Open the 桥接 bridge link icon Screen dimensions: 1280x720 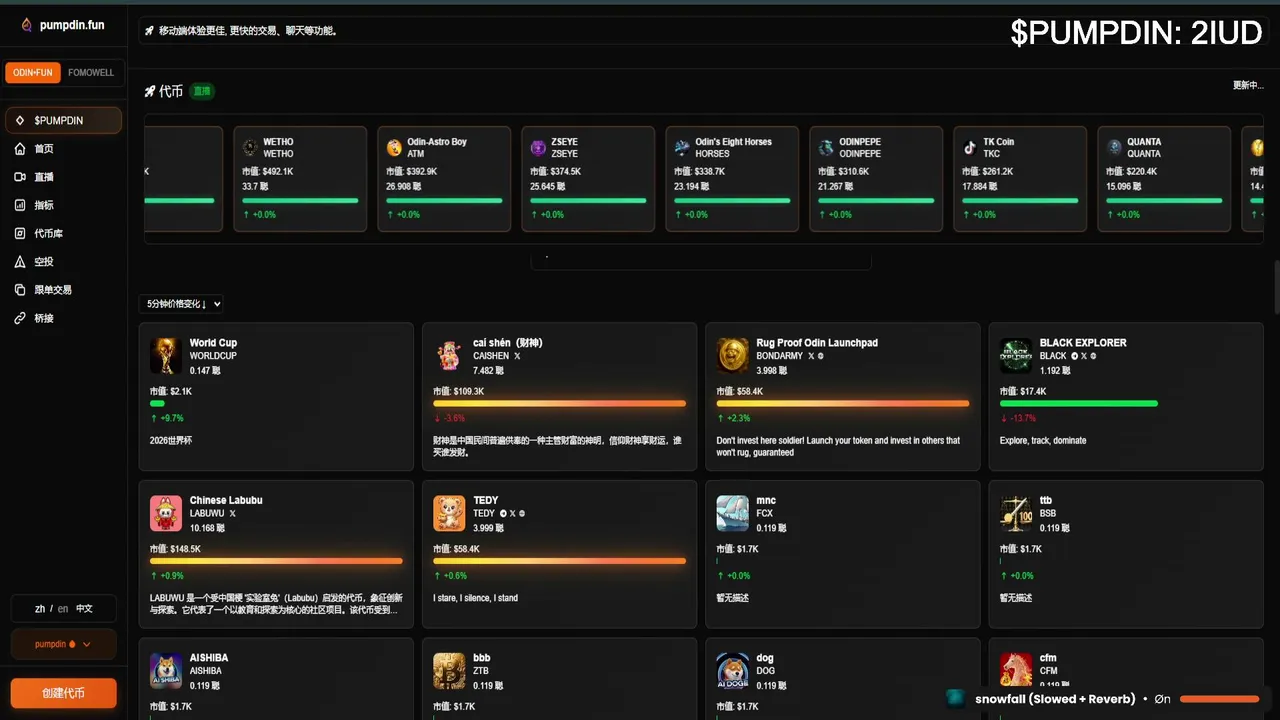pyautogui.click(x=20, y=318)
